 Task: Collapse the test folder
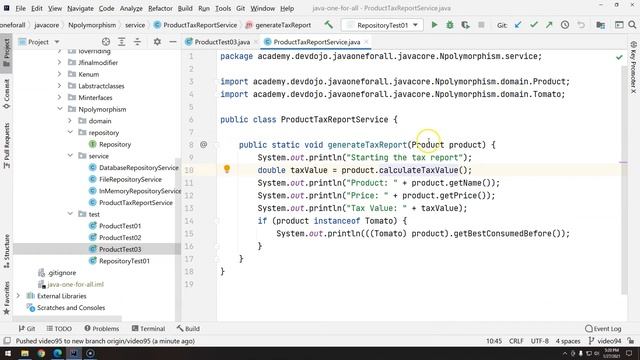[x=70, y=214]
